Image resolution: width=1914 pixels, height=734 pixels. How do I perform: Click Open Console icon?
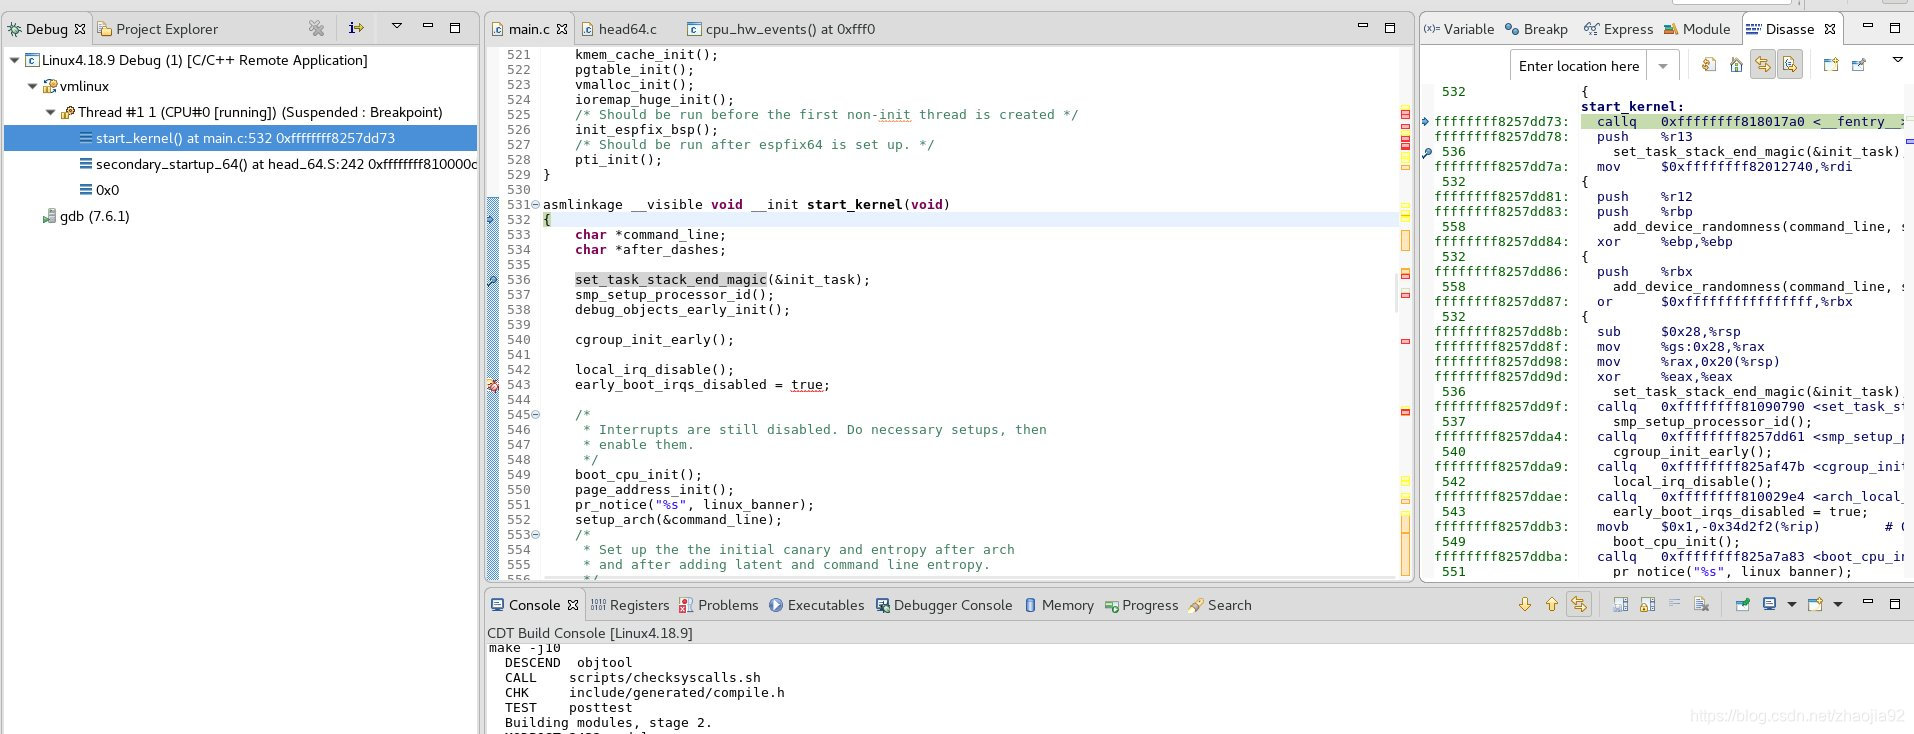1815,604
